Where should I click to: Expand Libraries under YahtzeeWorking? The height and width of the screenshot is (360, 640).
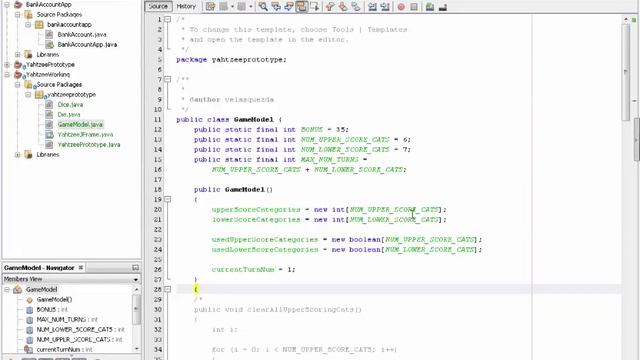coord(18,155)
